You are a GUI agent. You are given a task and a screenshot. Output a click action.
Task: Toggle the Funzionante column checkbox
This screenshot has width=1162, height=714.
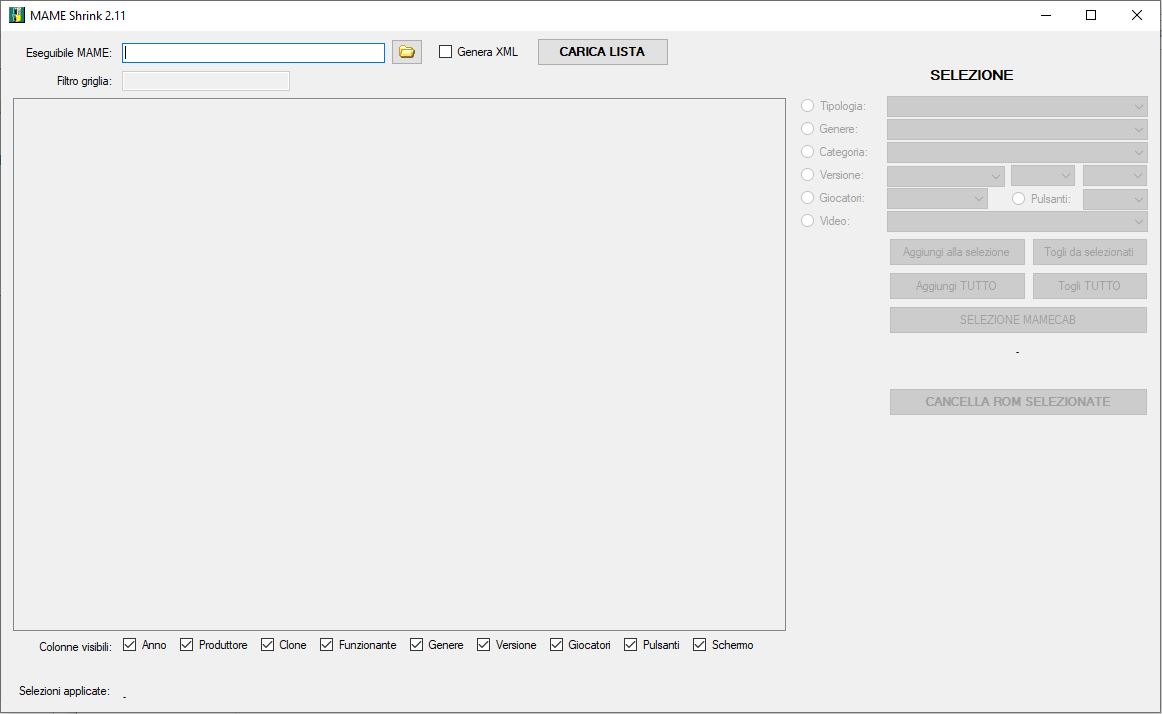click(x=327, y=645)
